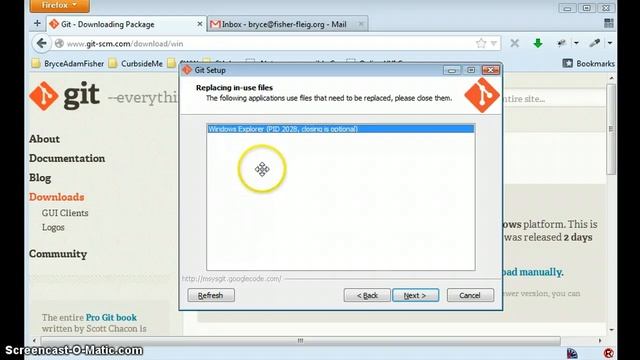
Task: Click the site search field on the git page
Action: pos(553,99)
